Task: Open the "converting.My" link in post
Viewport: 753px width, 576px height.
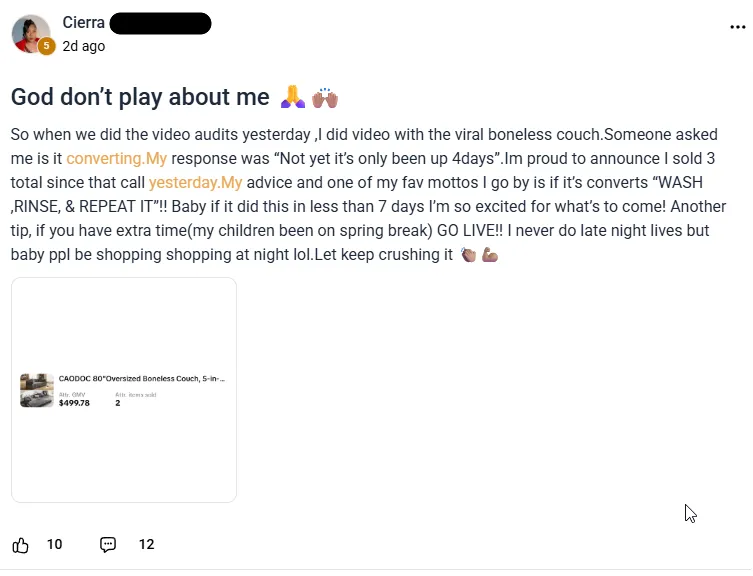Action: [x=116, y=158]
